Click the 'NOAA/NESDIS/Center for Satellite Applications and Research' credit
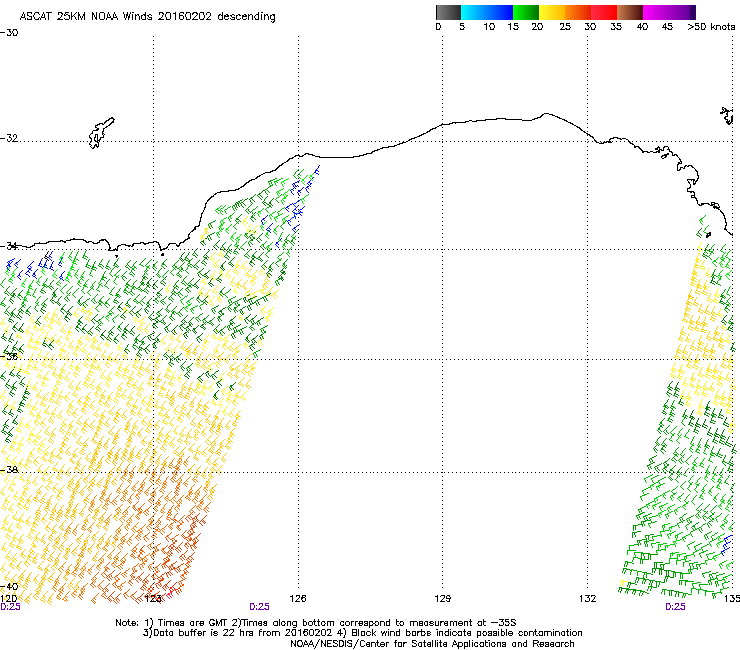Screen dimensions: 740x650 [x=432, y=644]
